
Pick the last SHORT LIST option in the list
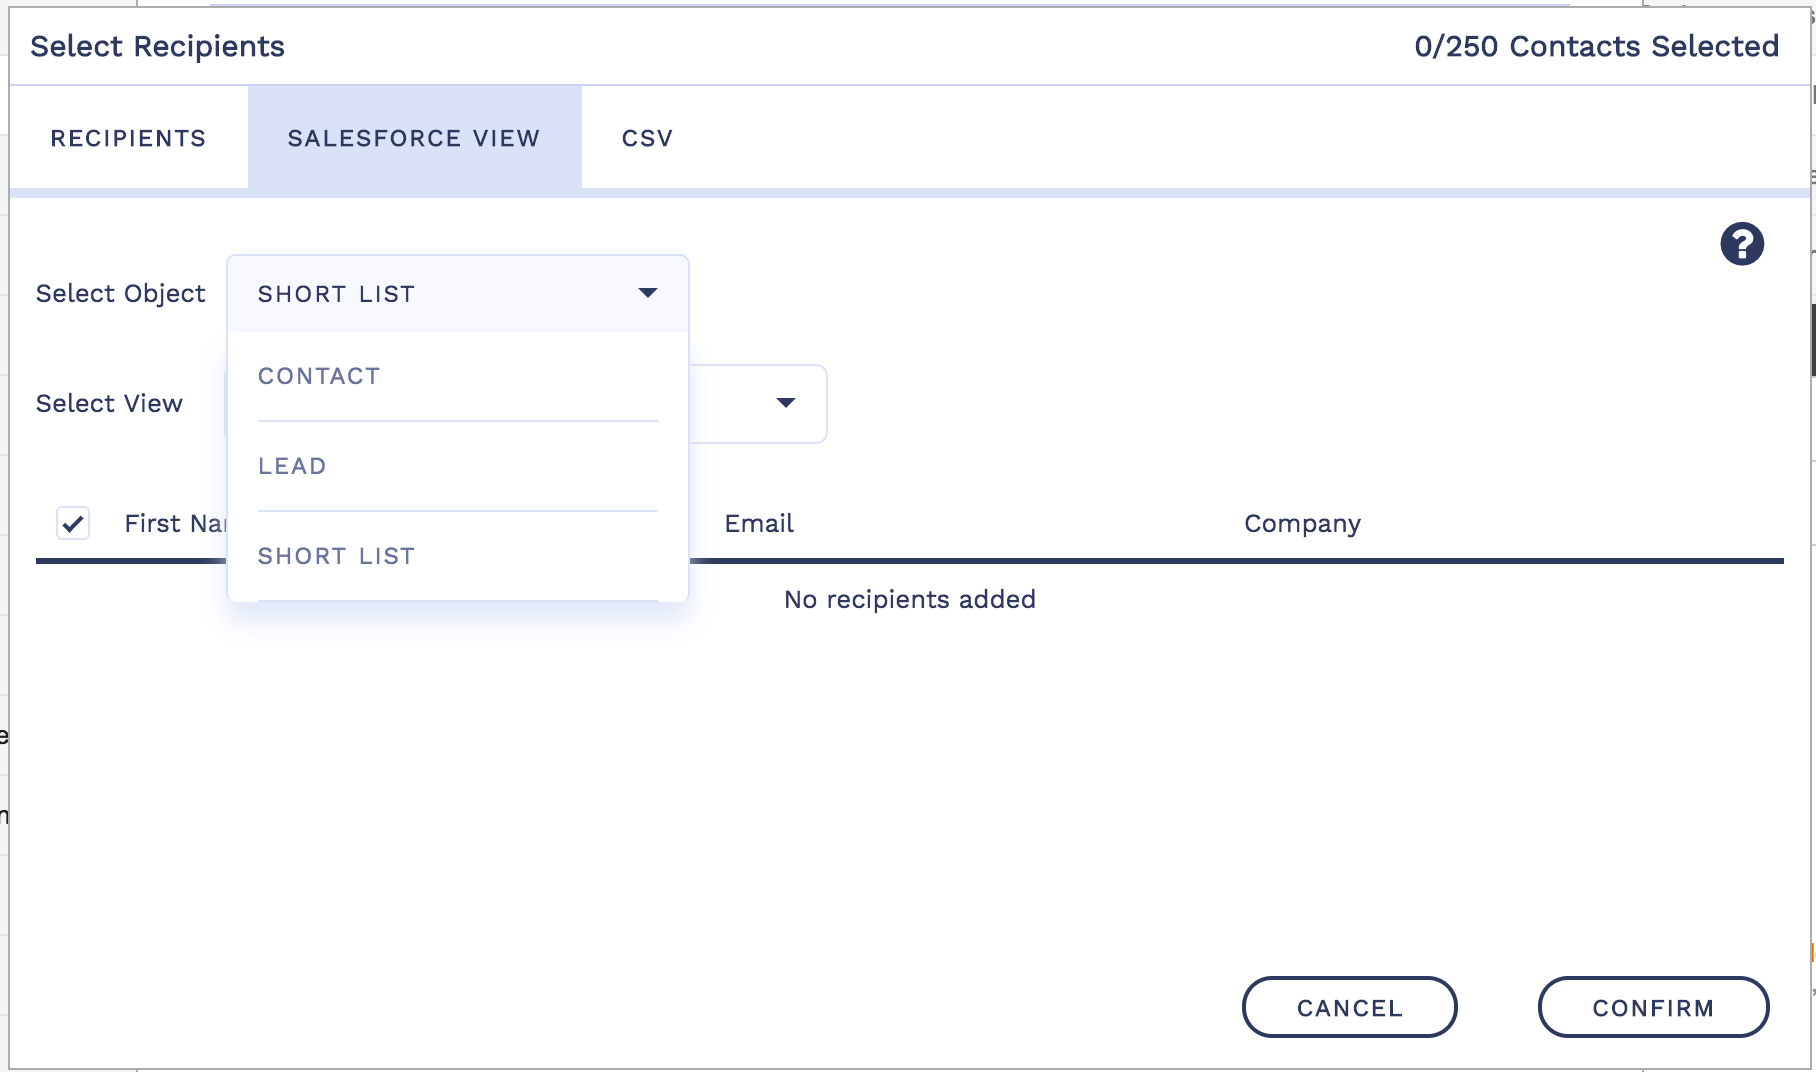click(336, 556)
